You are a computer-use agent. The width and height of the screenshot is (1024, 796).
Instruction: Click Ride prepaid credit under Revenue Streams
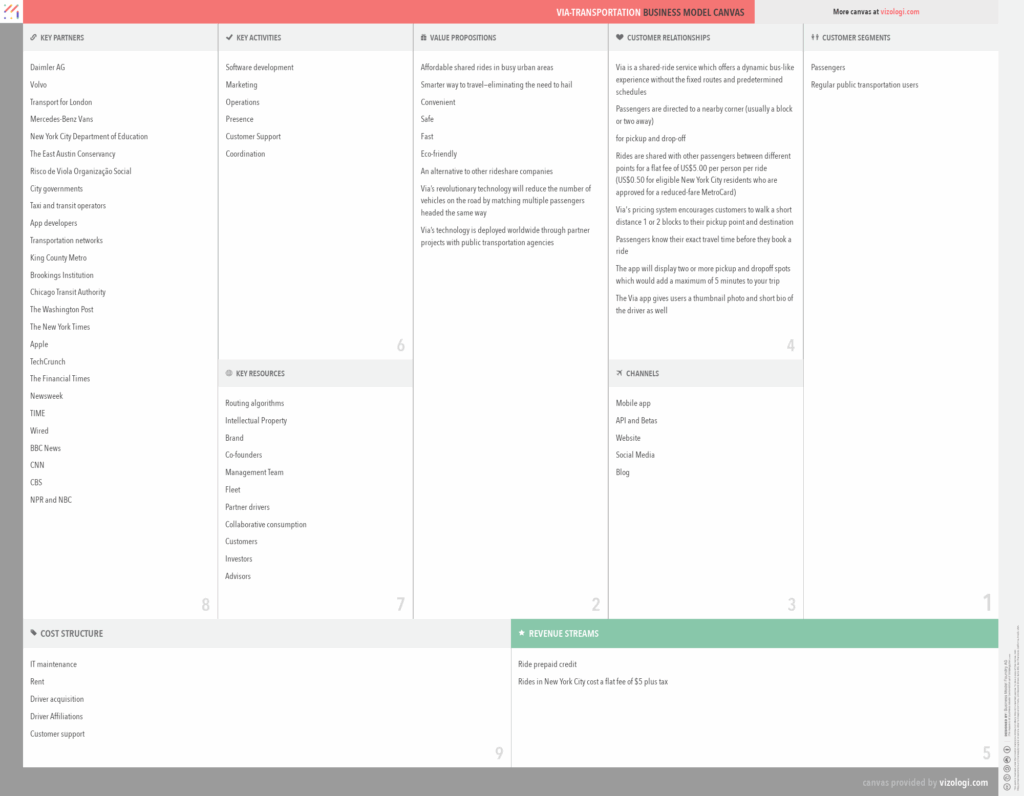coord(547,664)
